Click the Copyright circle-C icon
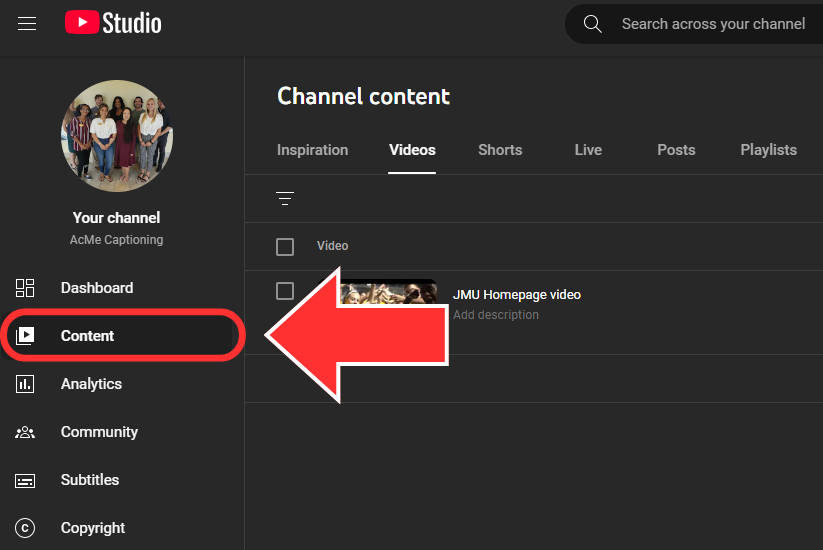Viewport: 823px width, 550px height. pyautogui.click(x=25, y=528)
